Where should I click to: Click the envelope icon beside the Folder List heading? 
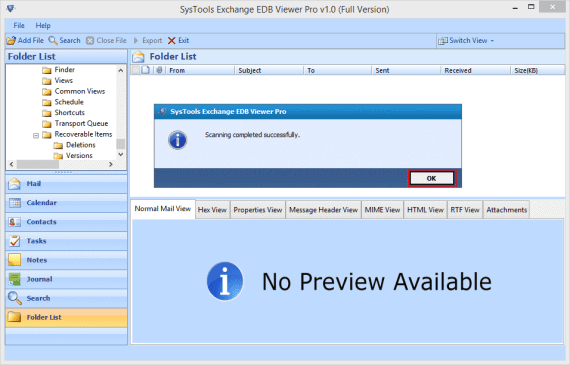pos(138,57)
